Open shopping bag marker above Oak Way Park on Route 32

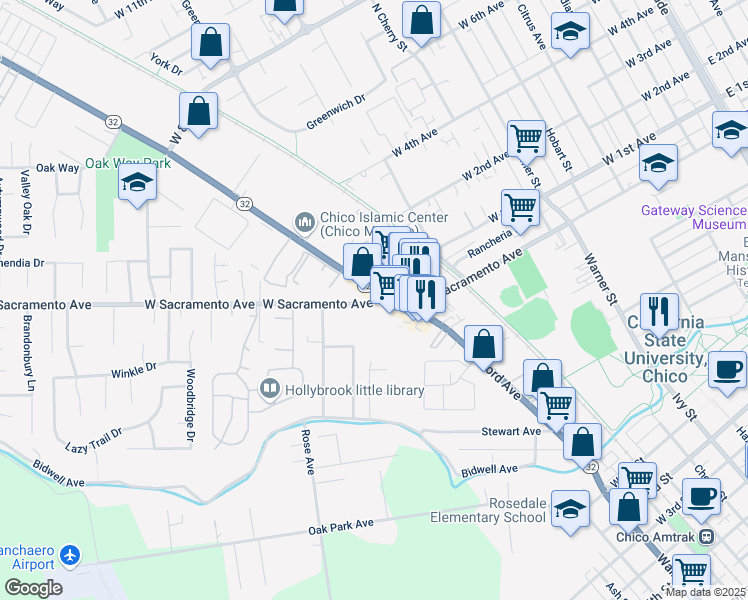pos(198,113)
